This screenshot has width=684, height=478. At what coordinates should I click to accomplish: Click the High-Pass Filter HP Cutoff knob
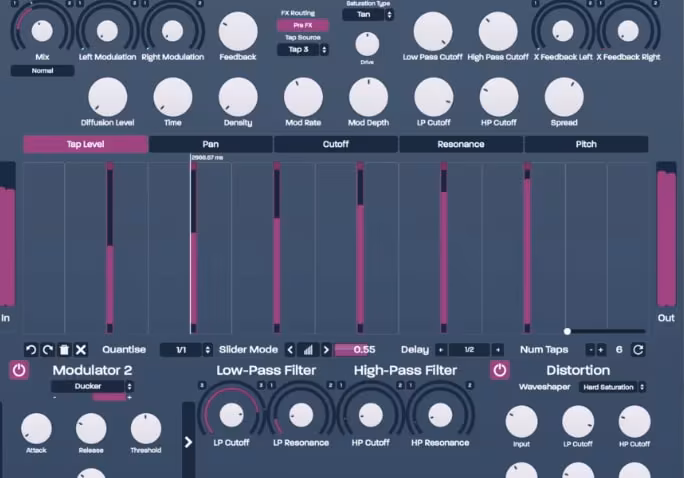tap(371, 415)
